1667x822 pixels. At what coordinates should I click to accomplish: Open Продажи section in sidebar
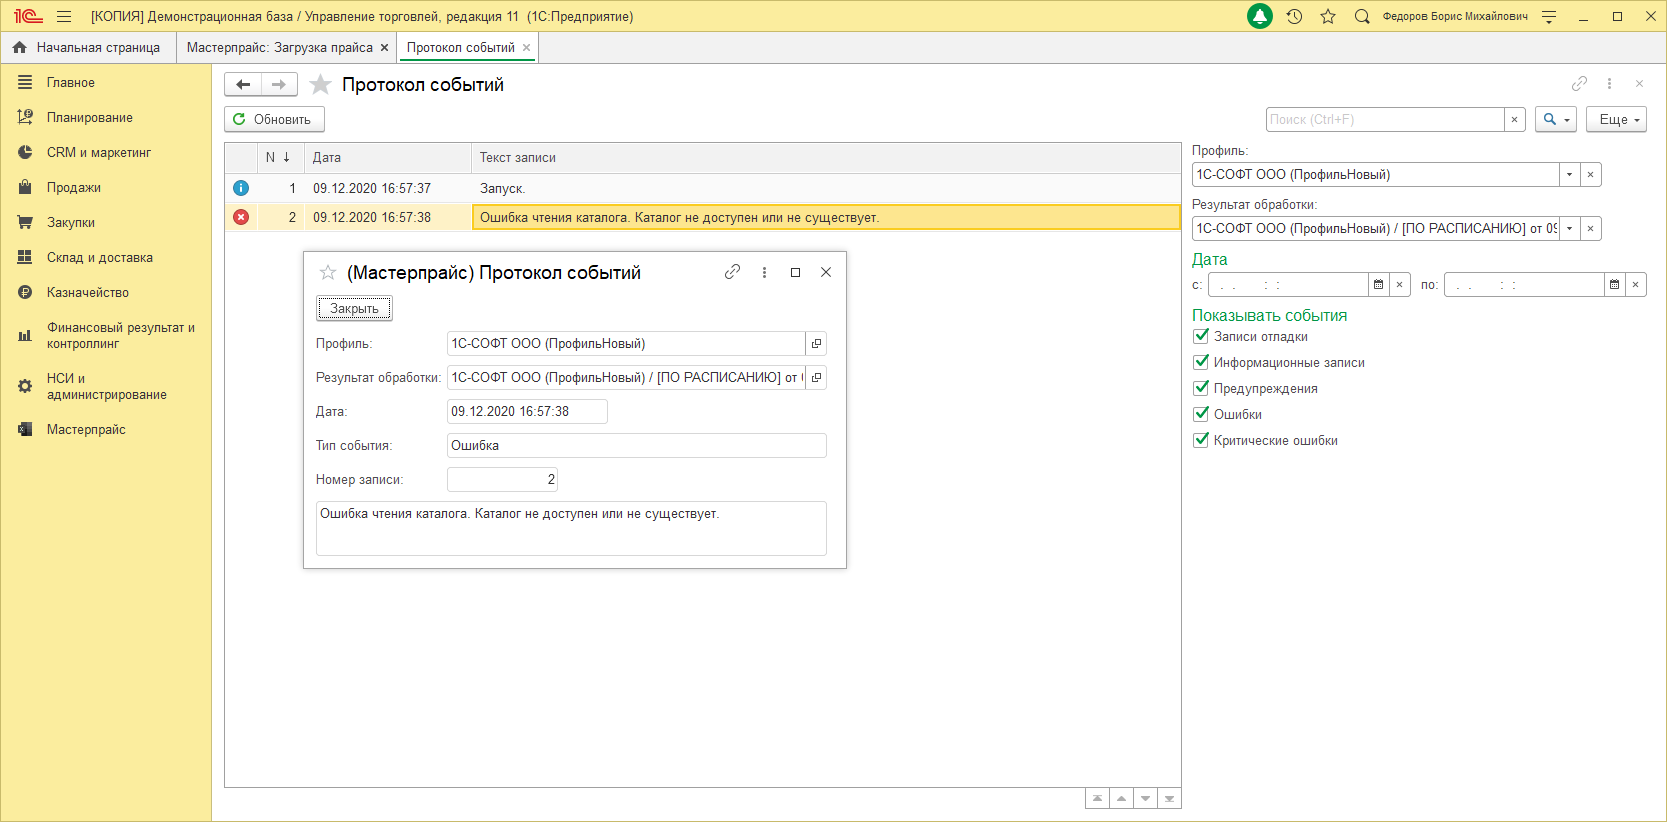coord(73,188)
